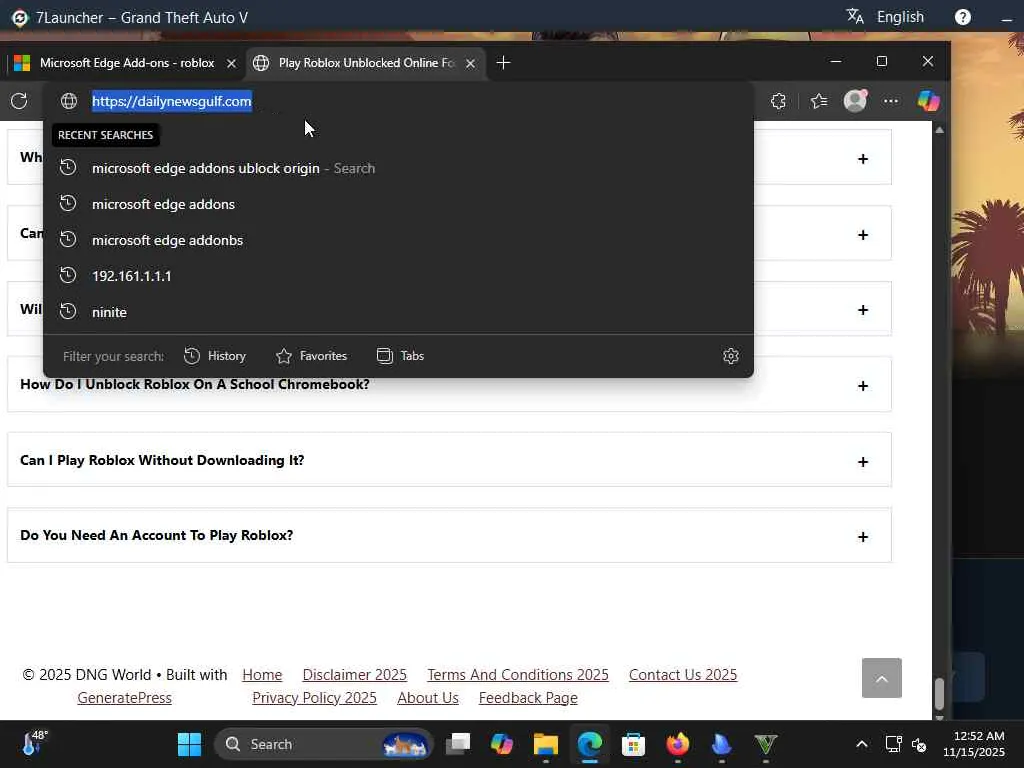Open Firefox on the taskbar
Image resolution: width=1024 pixels, height=768 pixels.
click(x=677, y=744)
